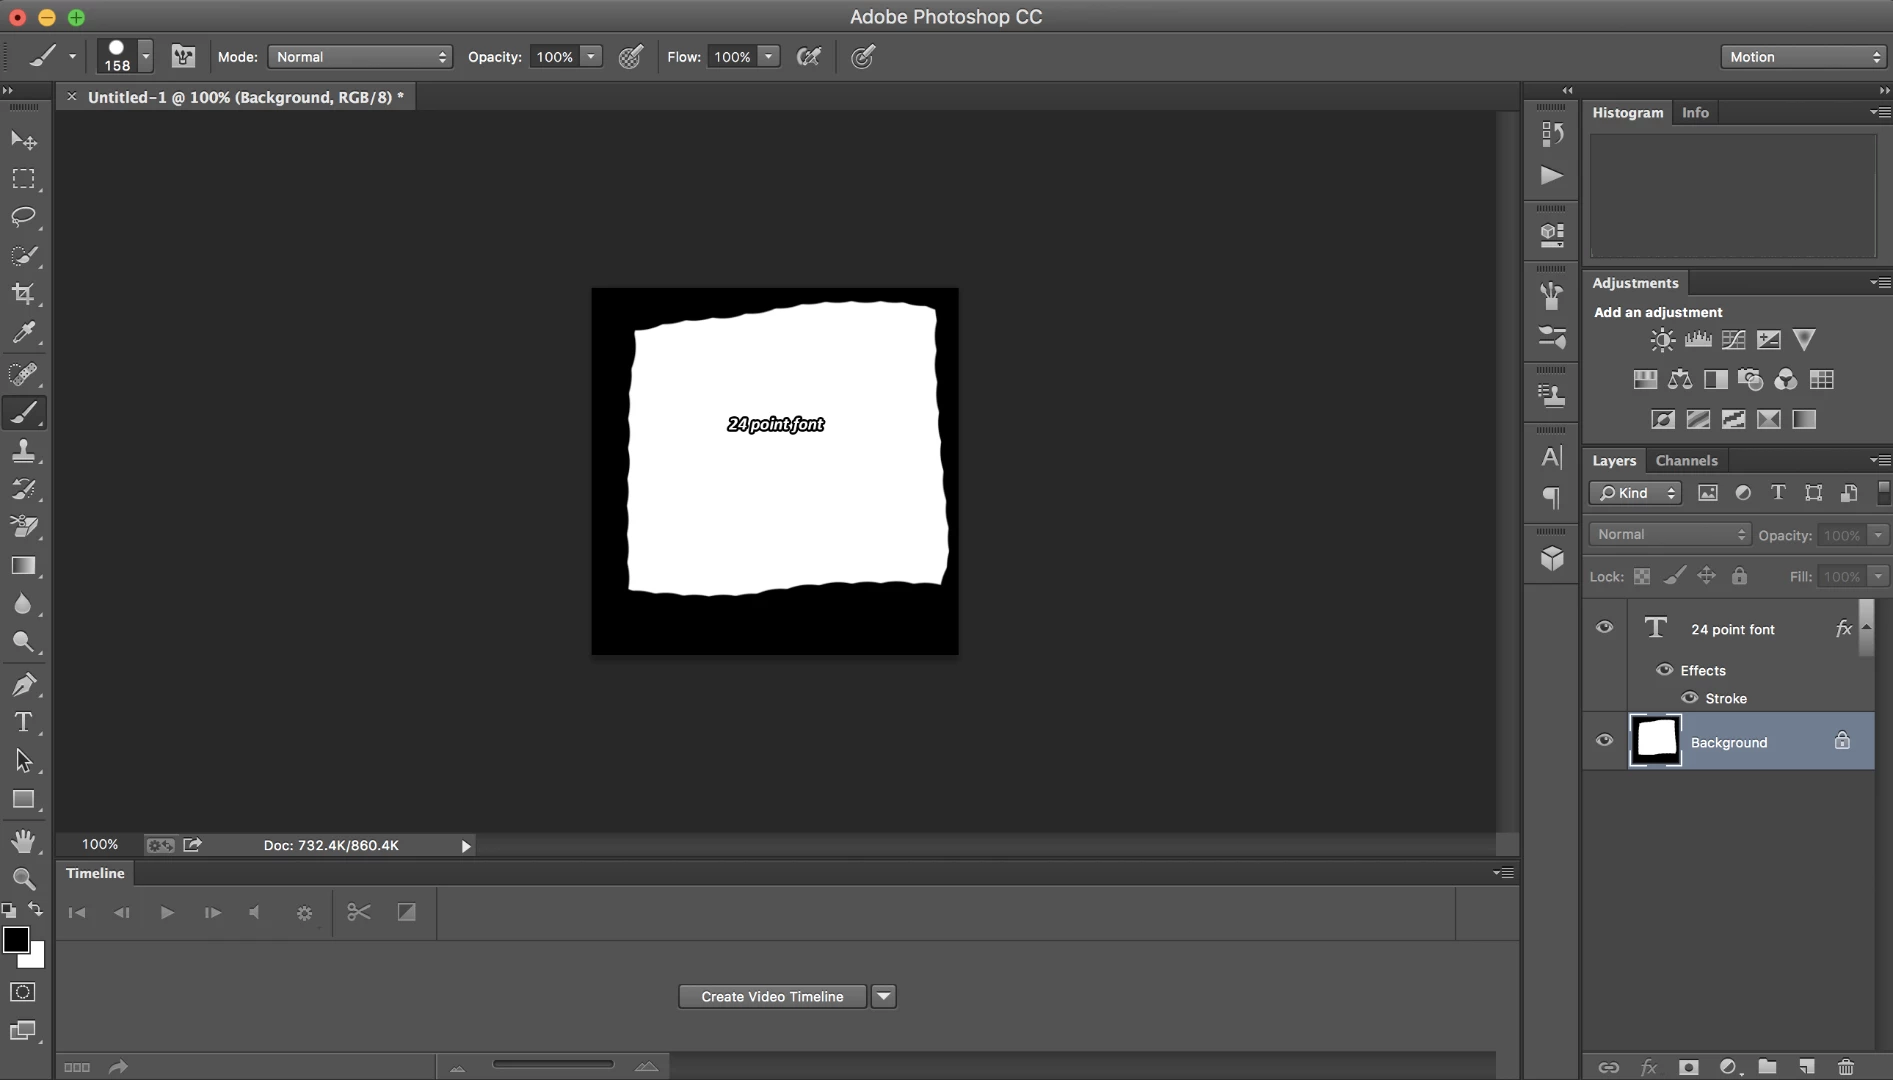1893x1080 pixels.
Task: Create a new layer group folder
Action: tap(1767, 1067)
